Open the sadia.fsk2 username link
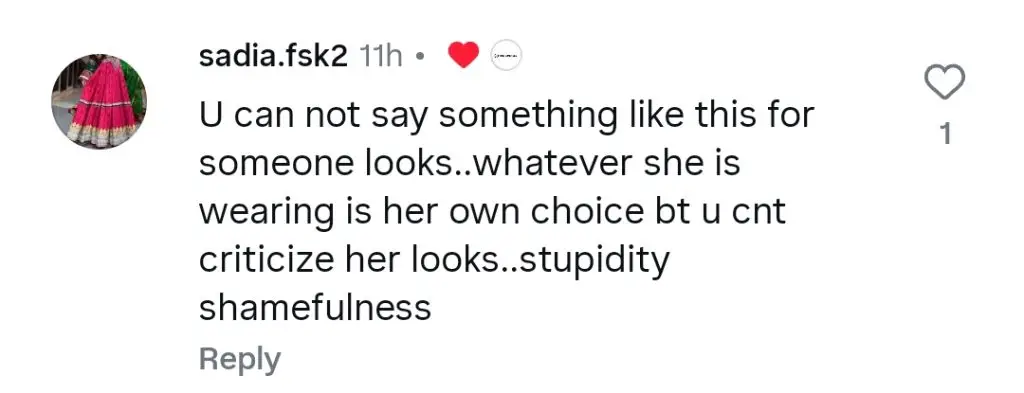Image resolution: width=1024 pixels, height=393 pixels. [x=273, y=57]
